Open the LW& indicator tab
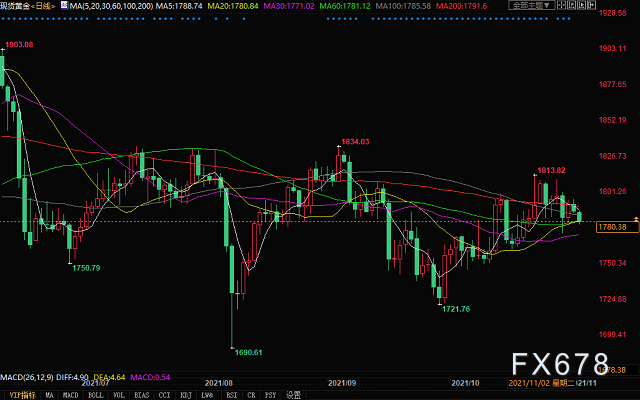The image size is (640, 400). (207, 395)
